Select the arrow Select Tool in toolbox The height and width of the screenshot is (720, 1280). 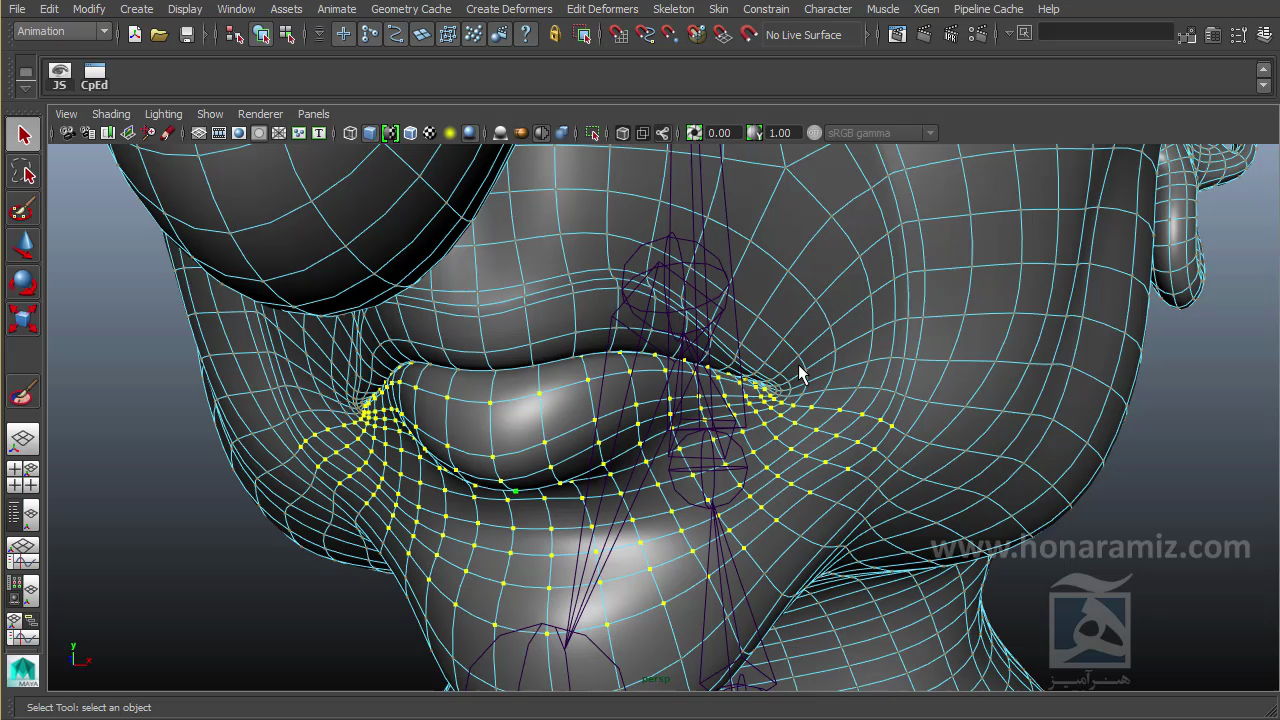[x=24, y=135]
